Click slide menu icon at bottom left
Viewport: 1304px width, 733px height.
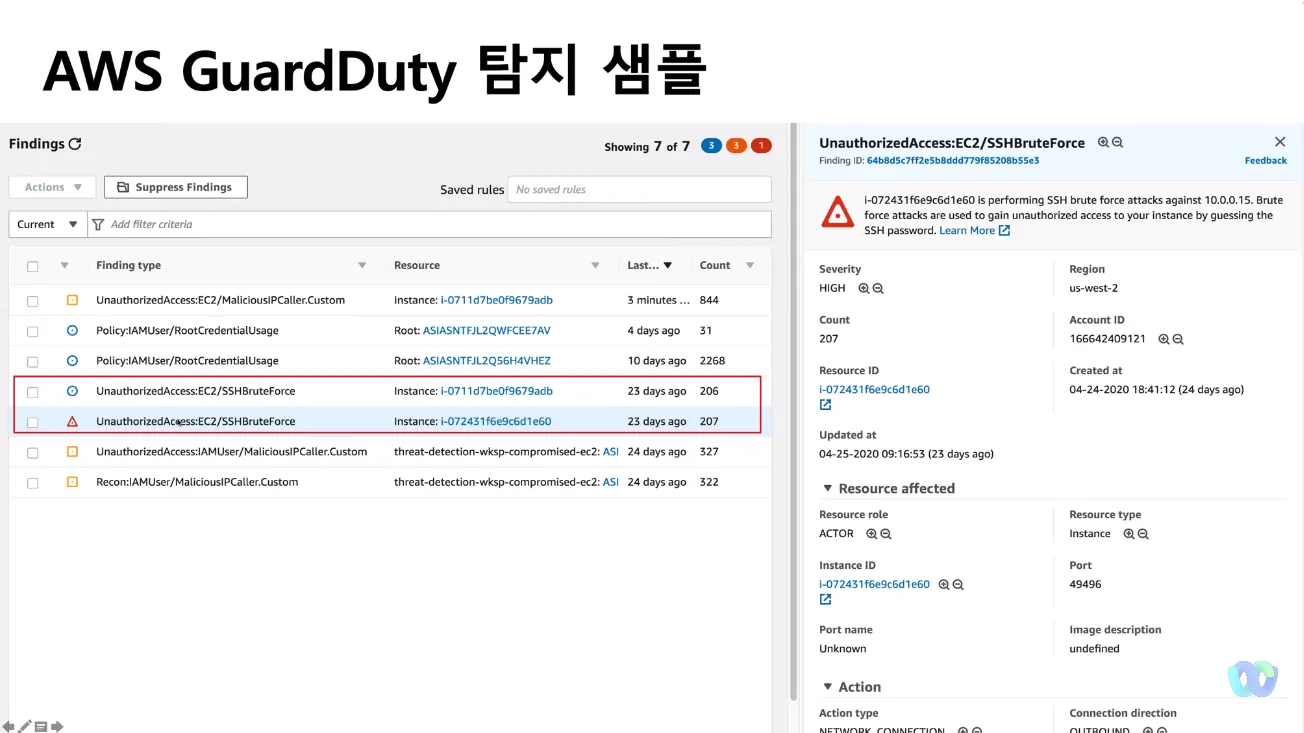pyautogui.click(x=41, y=726)
